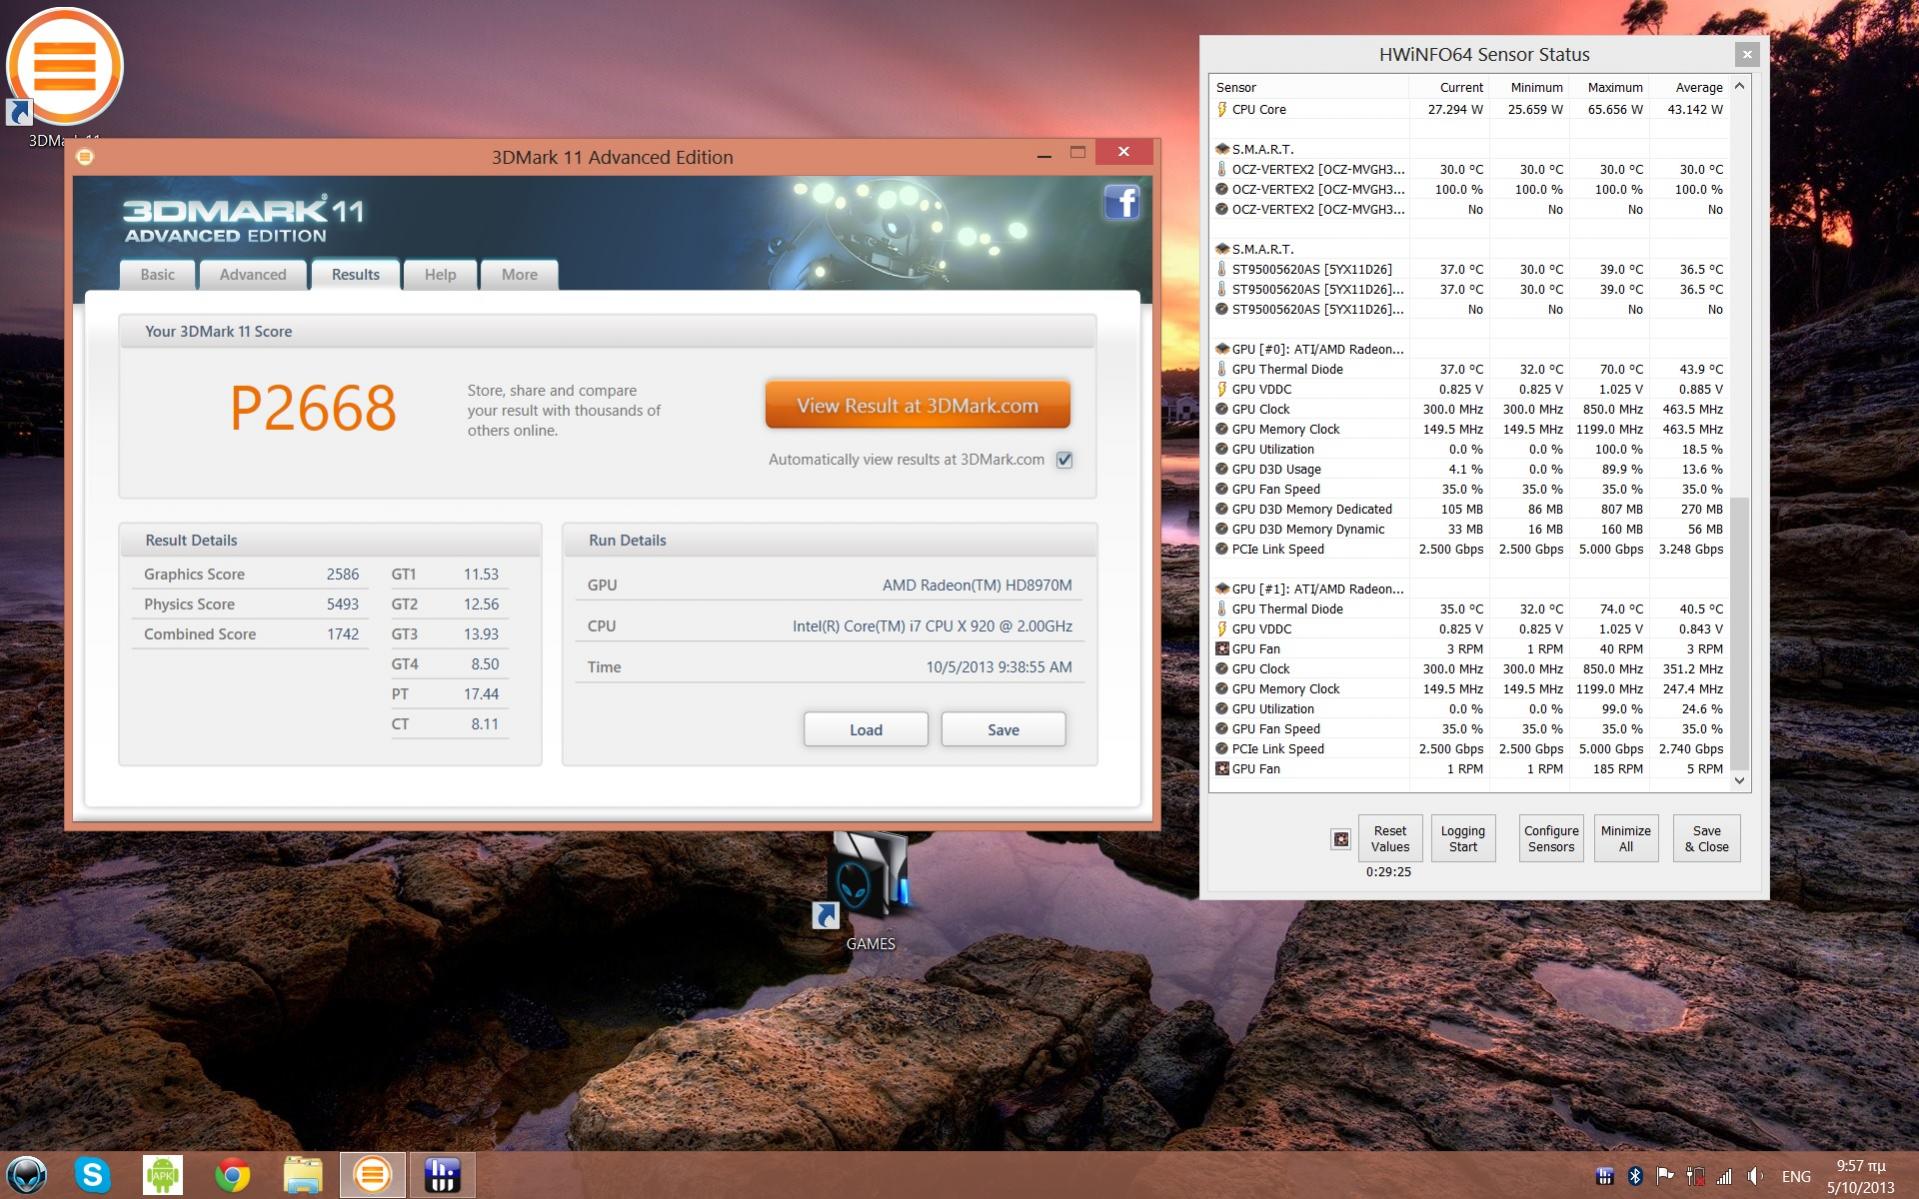Click the small sensor icon beside Reset Values
1919x1199 pixels.
click(x=1341, y=839)
